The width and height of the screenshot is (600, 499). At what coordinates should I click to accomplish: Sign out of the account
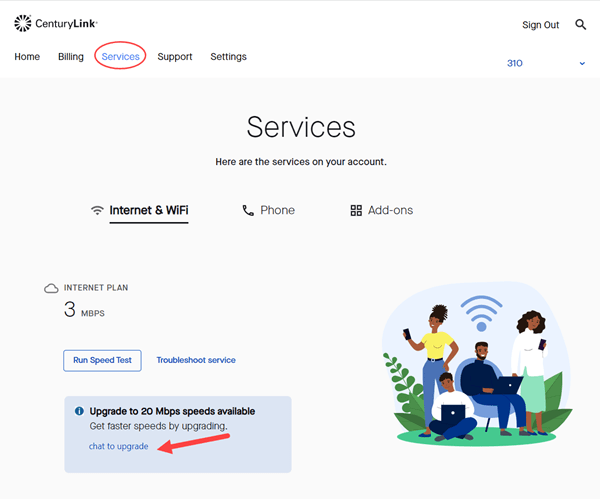[x=540, y=25]
